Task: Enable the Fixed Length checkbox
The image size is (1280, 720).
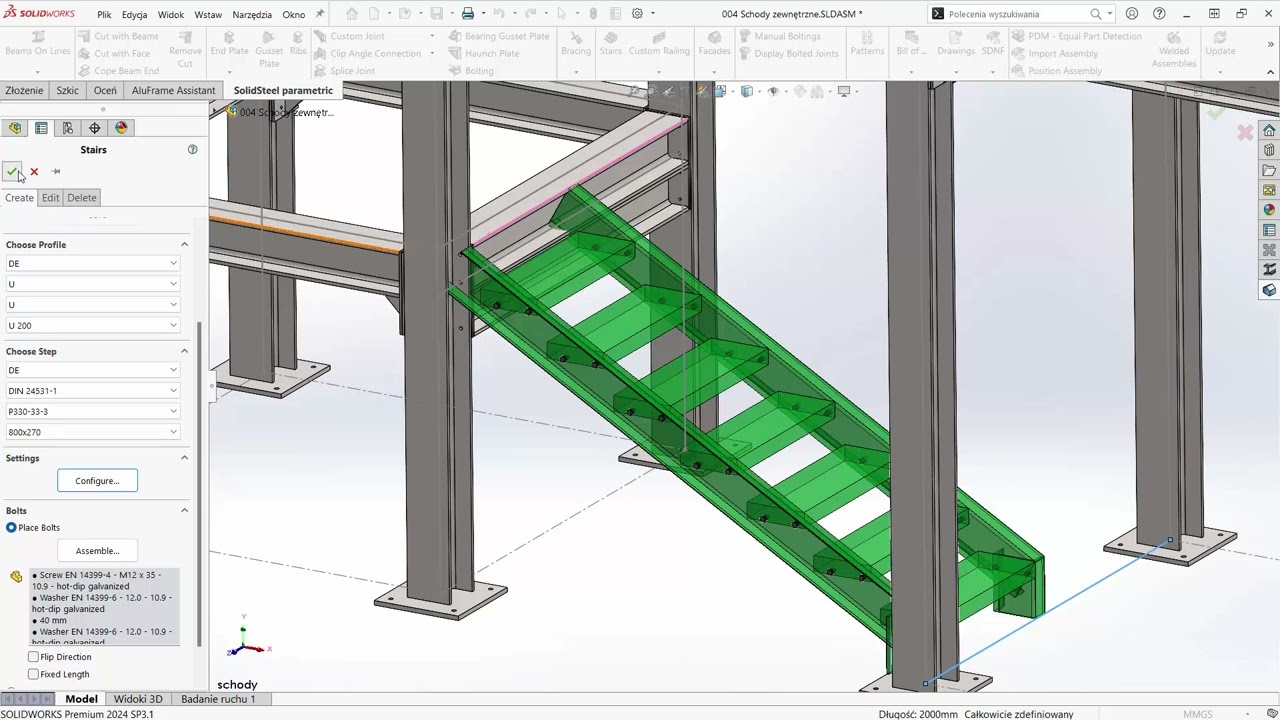Action: click(x=33, y=674)
